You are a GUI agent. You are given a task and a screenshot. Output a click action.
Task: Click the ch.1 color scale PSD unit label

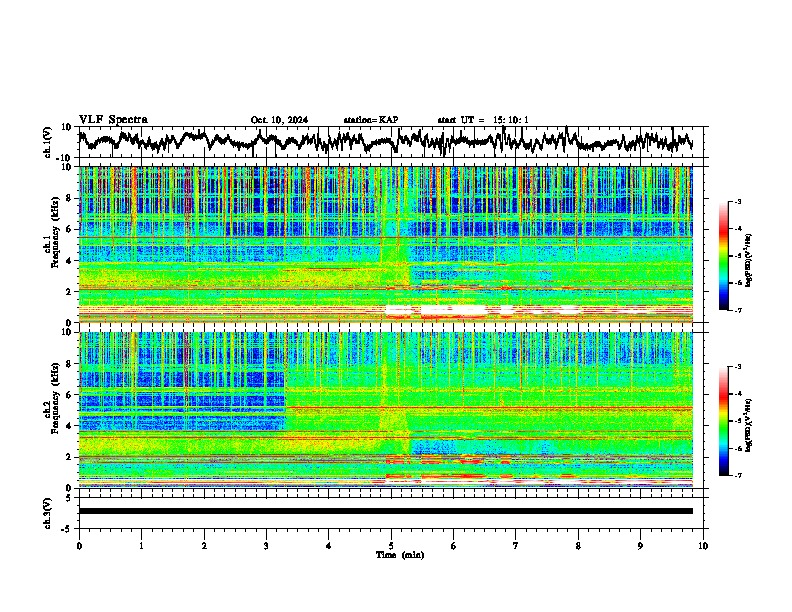tap(748, 261)
